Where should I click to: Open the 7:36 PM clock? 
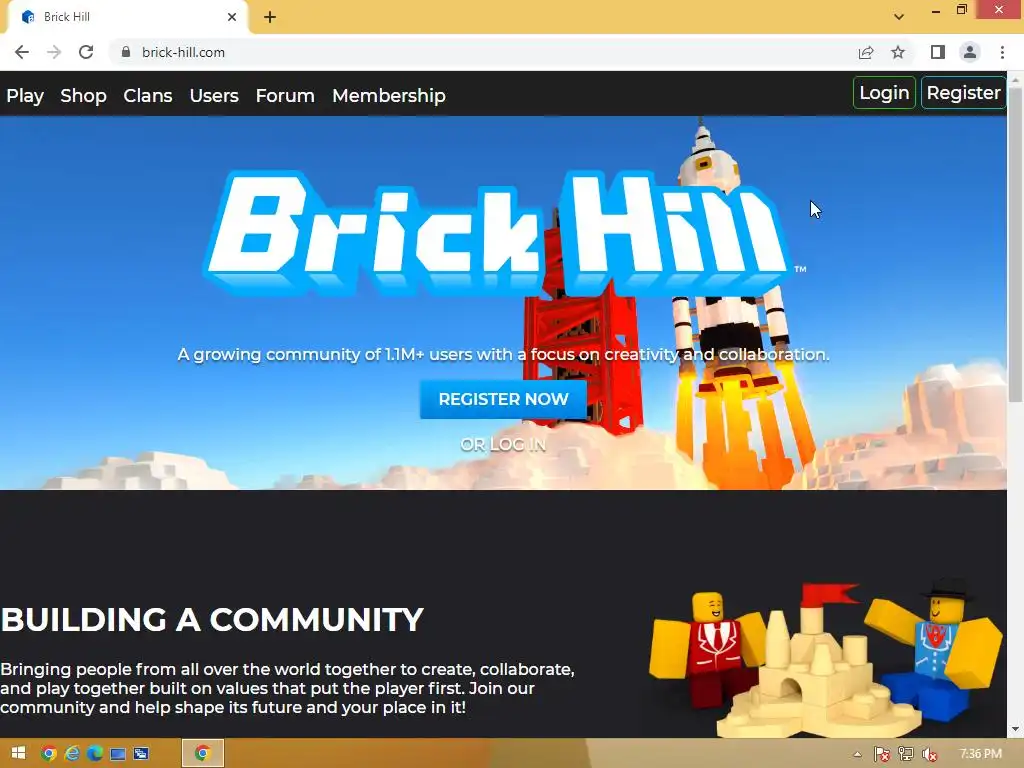pyautogui.click(x=980, y=754)
